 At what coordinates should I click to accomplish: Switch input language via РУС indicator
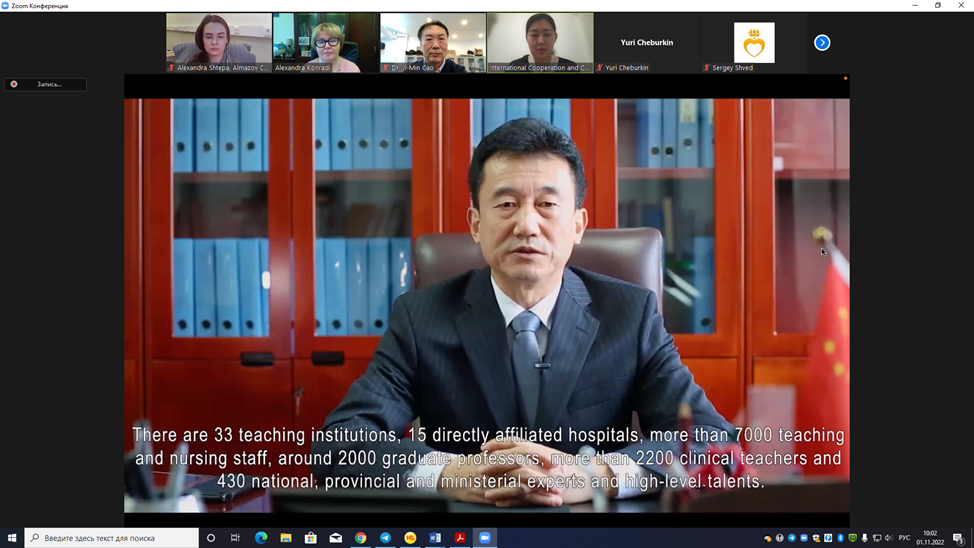click(x=904, y=538)
